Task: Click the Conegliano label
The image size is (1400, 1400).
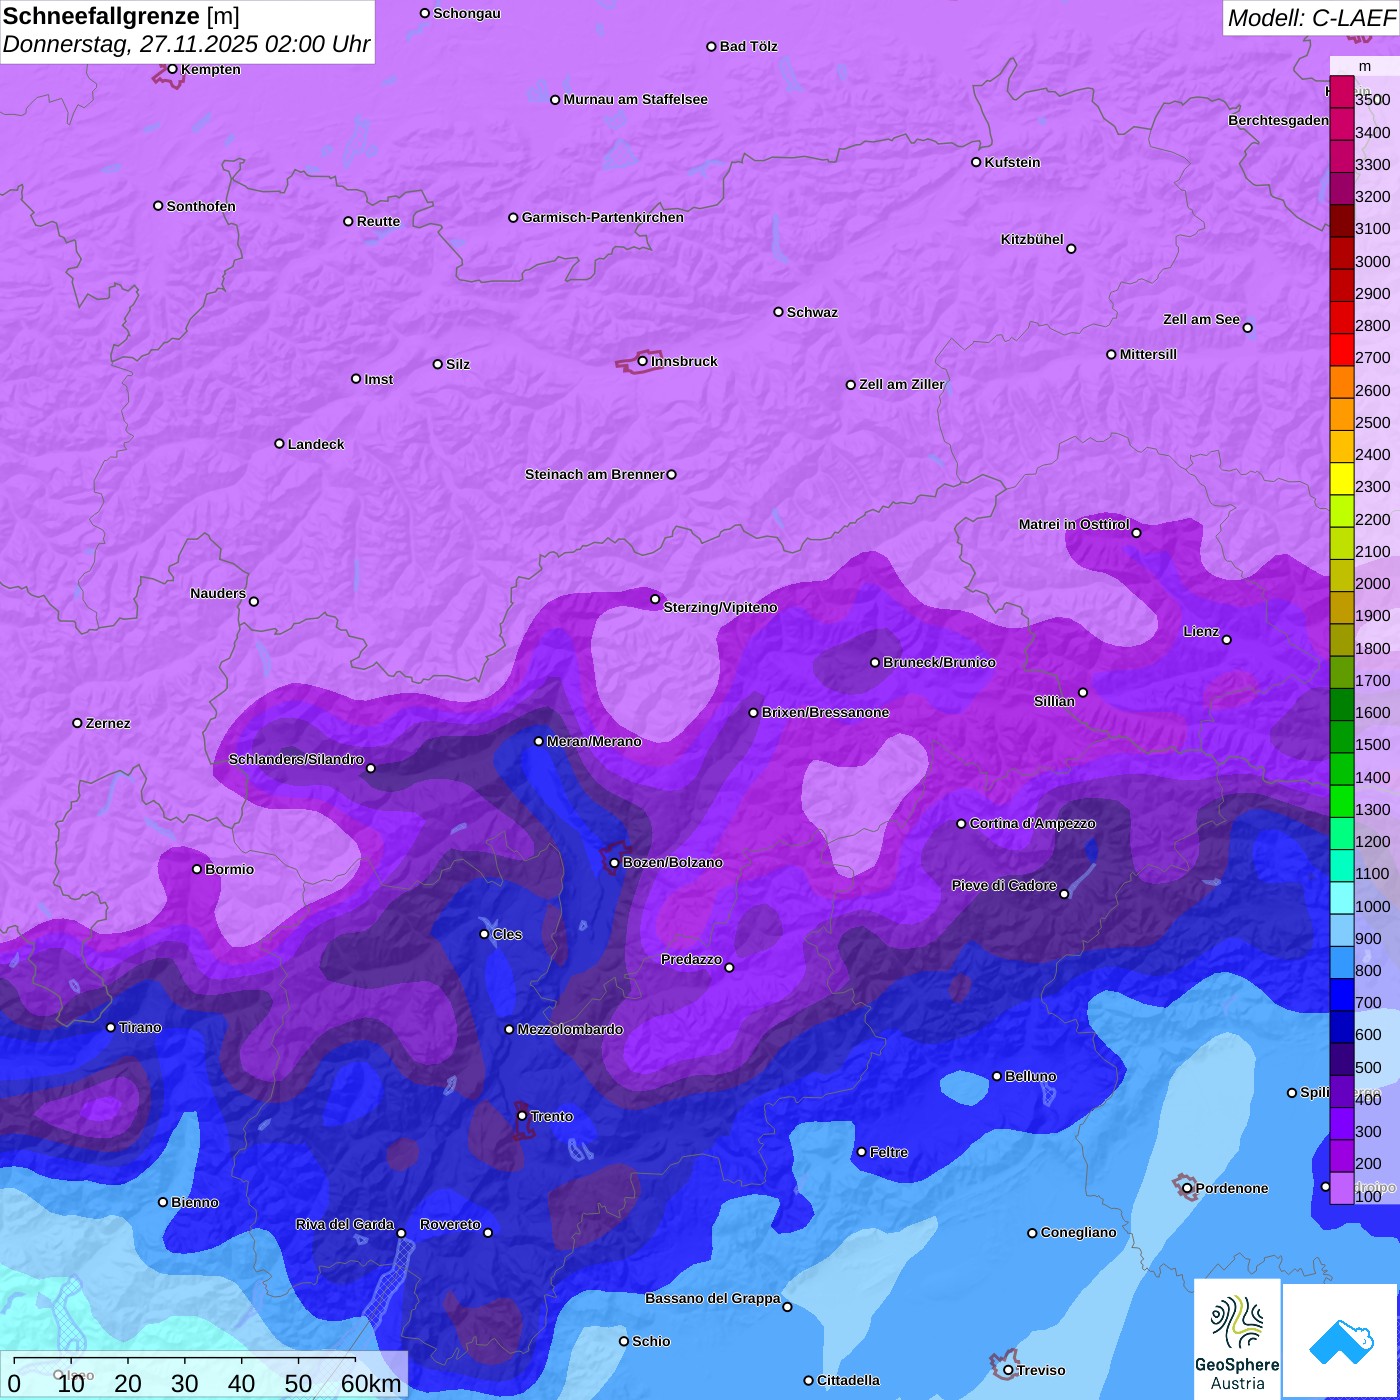Action: (1079, 1232)
